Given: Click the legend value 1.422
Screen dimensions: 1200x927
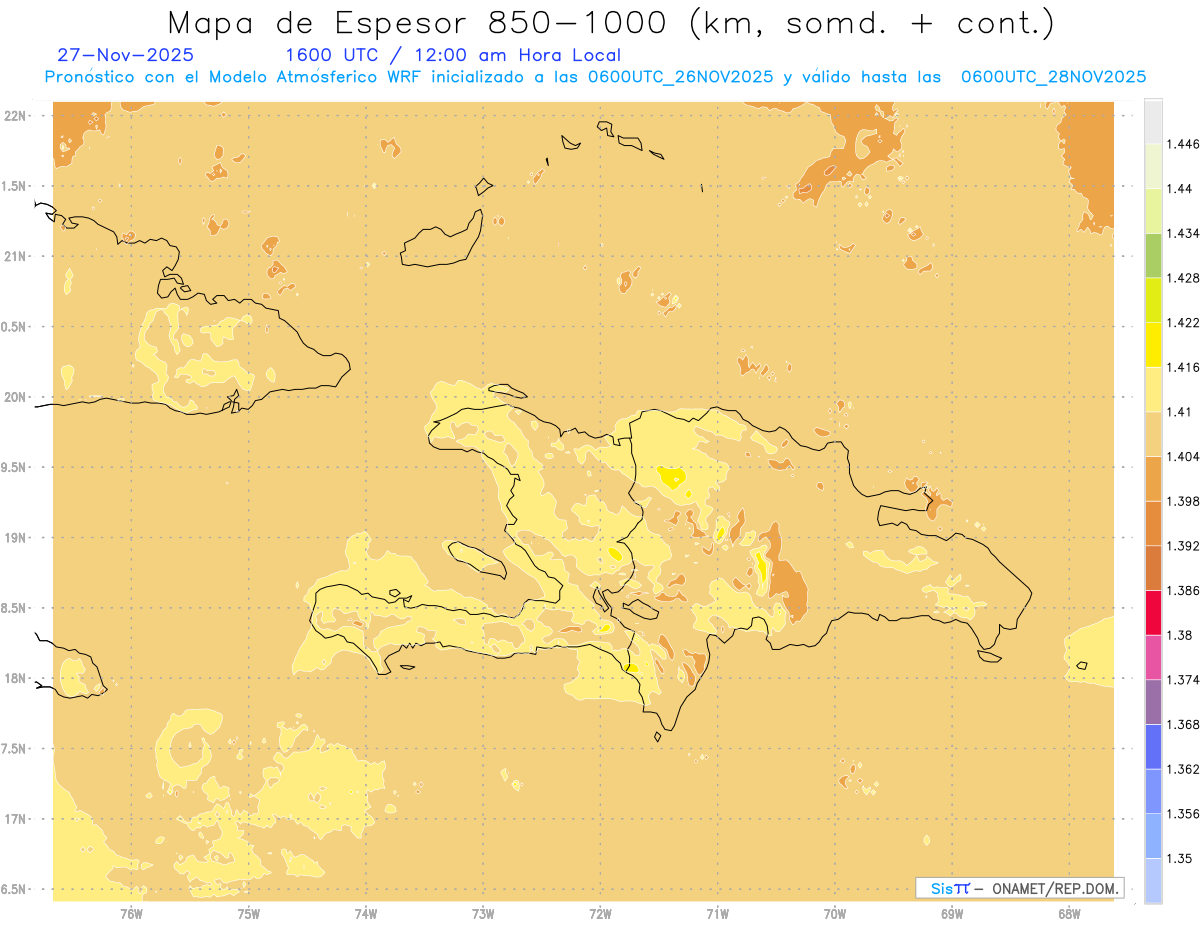Looking at the screenshot, I should click(x=1183, y=322).
